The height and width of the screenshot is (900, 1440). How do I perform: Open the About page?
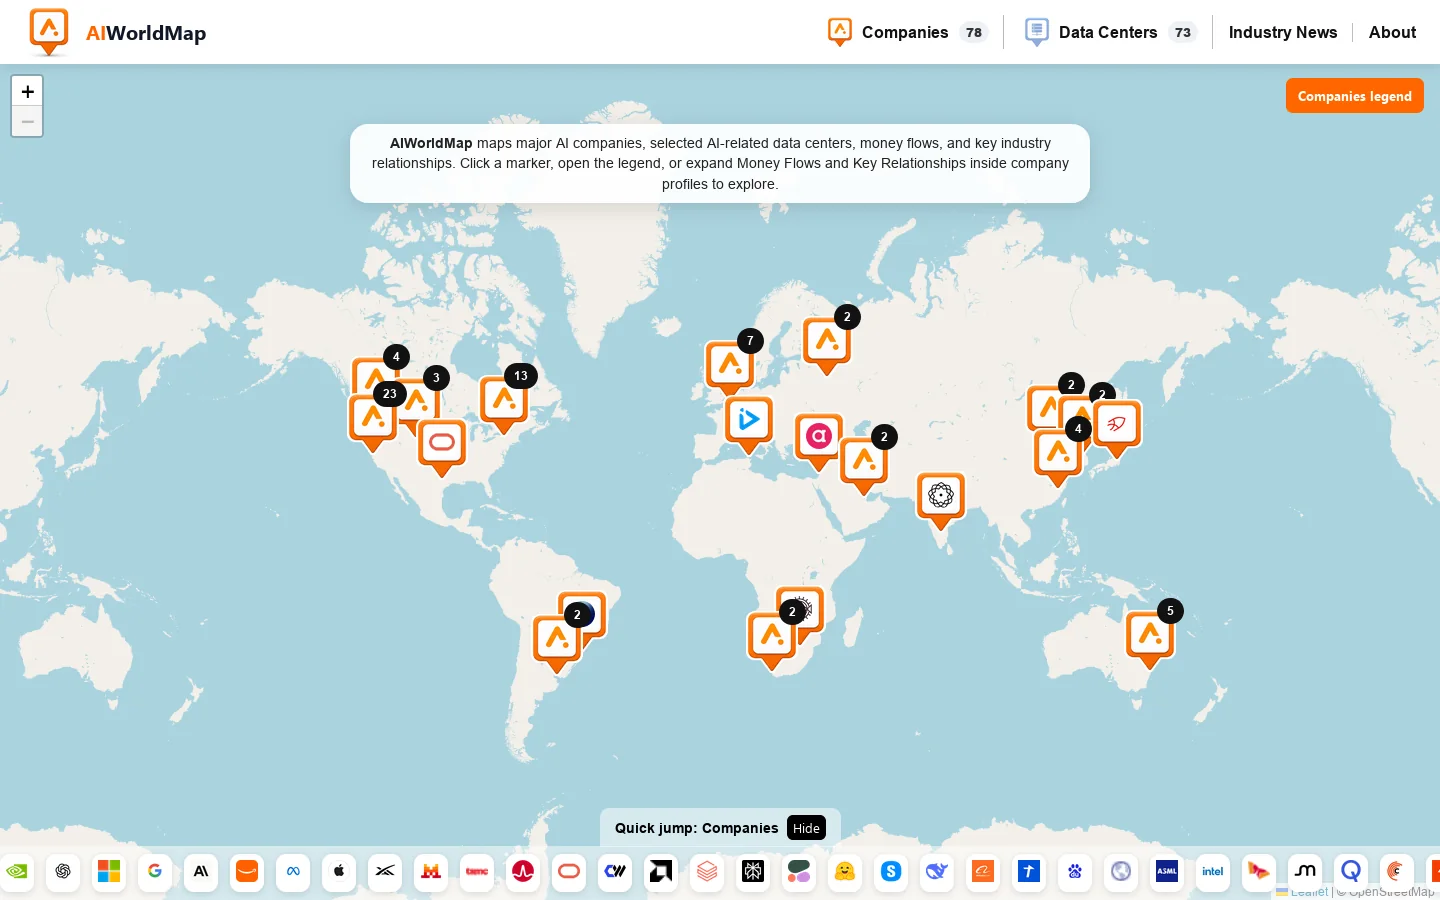(1392, 32)
